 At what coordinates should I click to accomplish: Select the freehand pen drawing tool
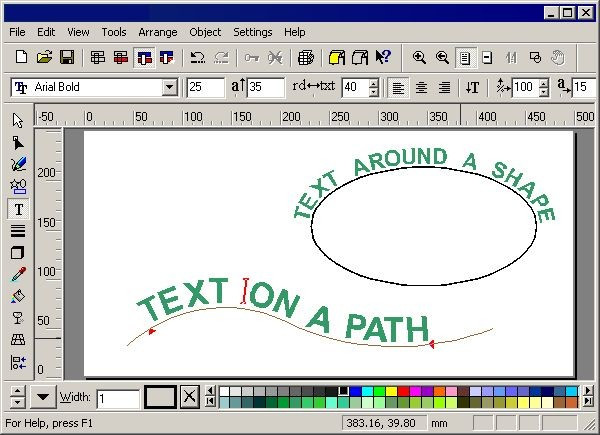coord(18,164)
